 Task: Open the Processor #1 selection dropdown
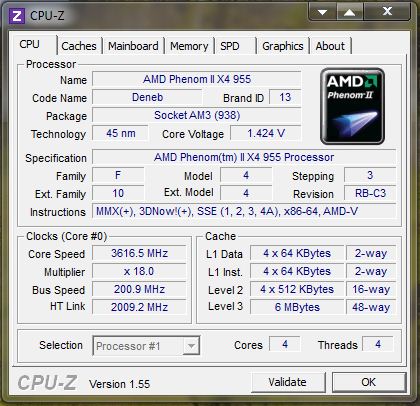point(146,346)
